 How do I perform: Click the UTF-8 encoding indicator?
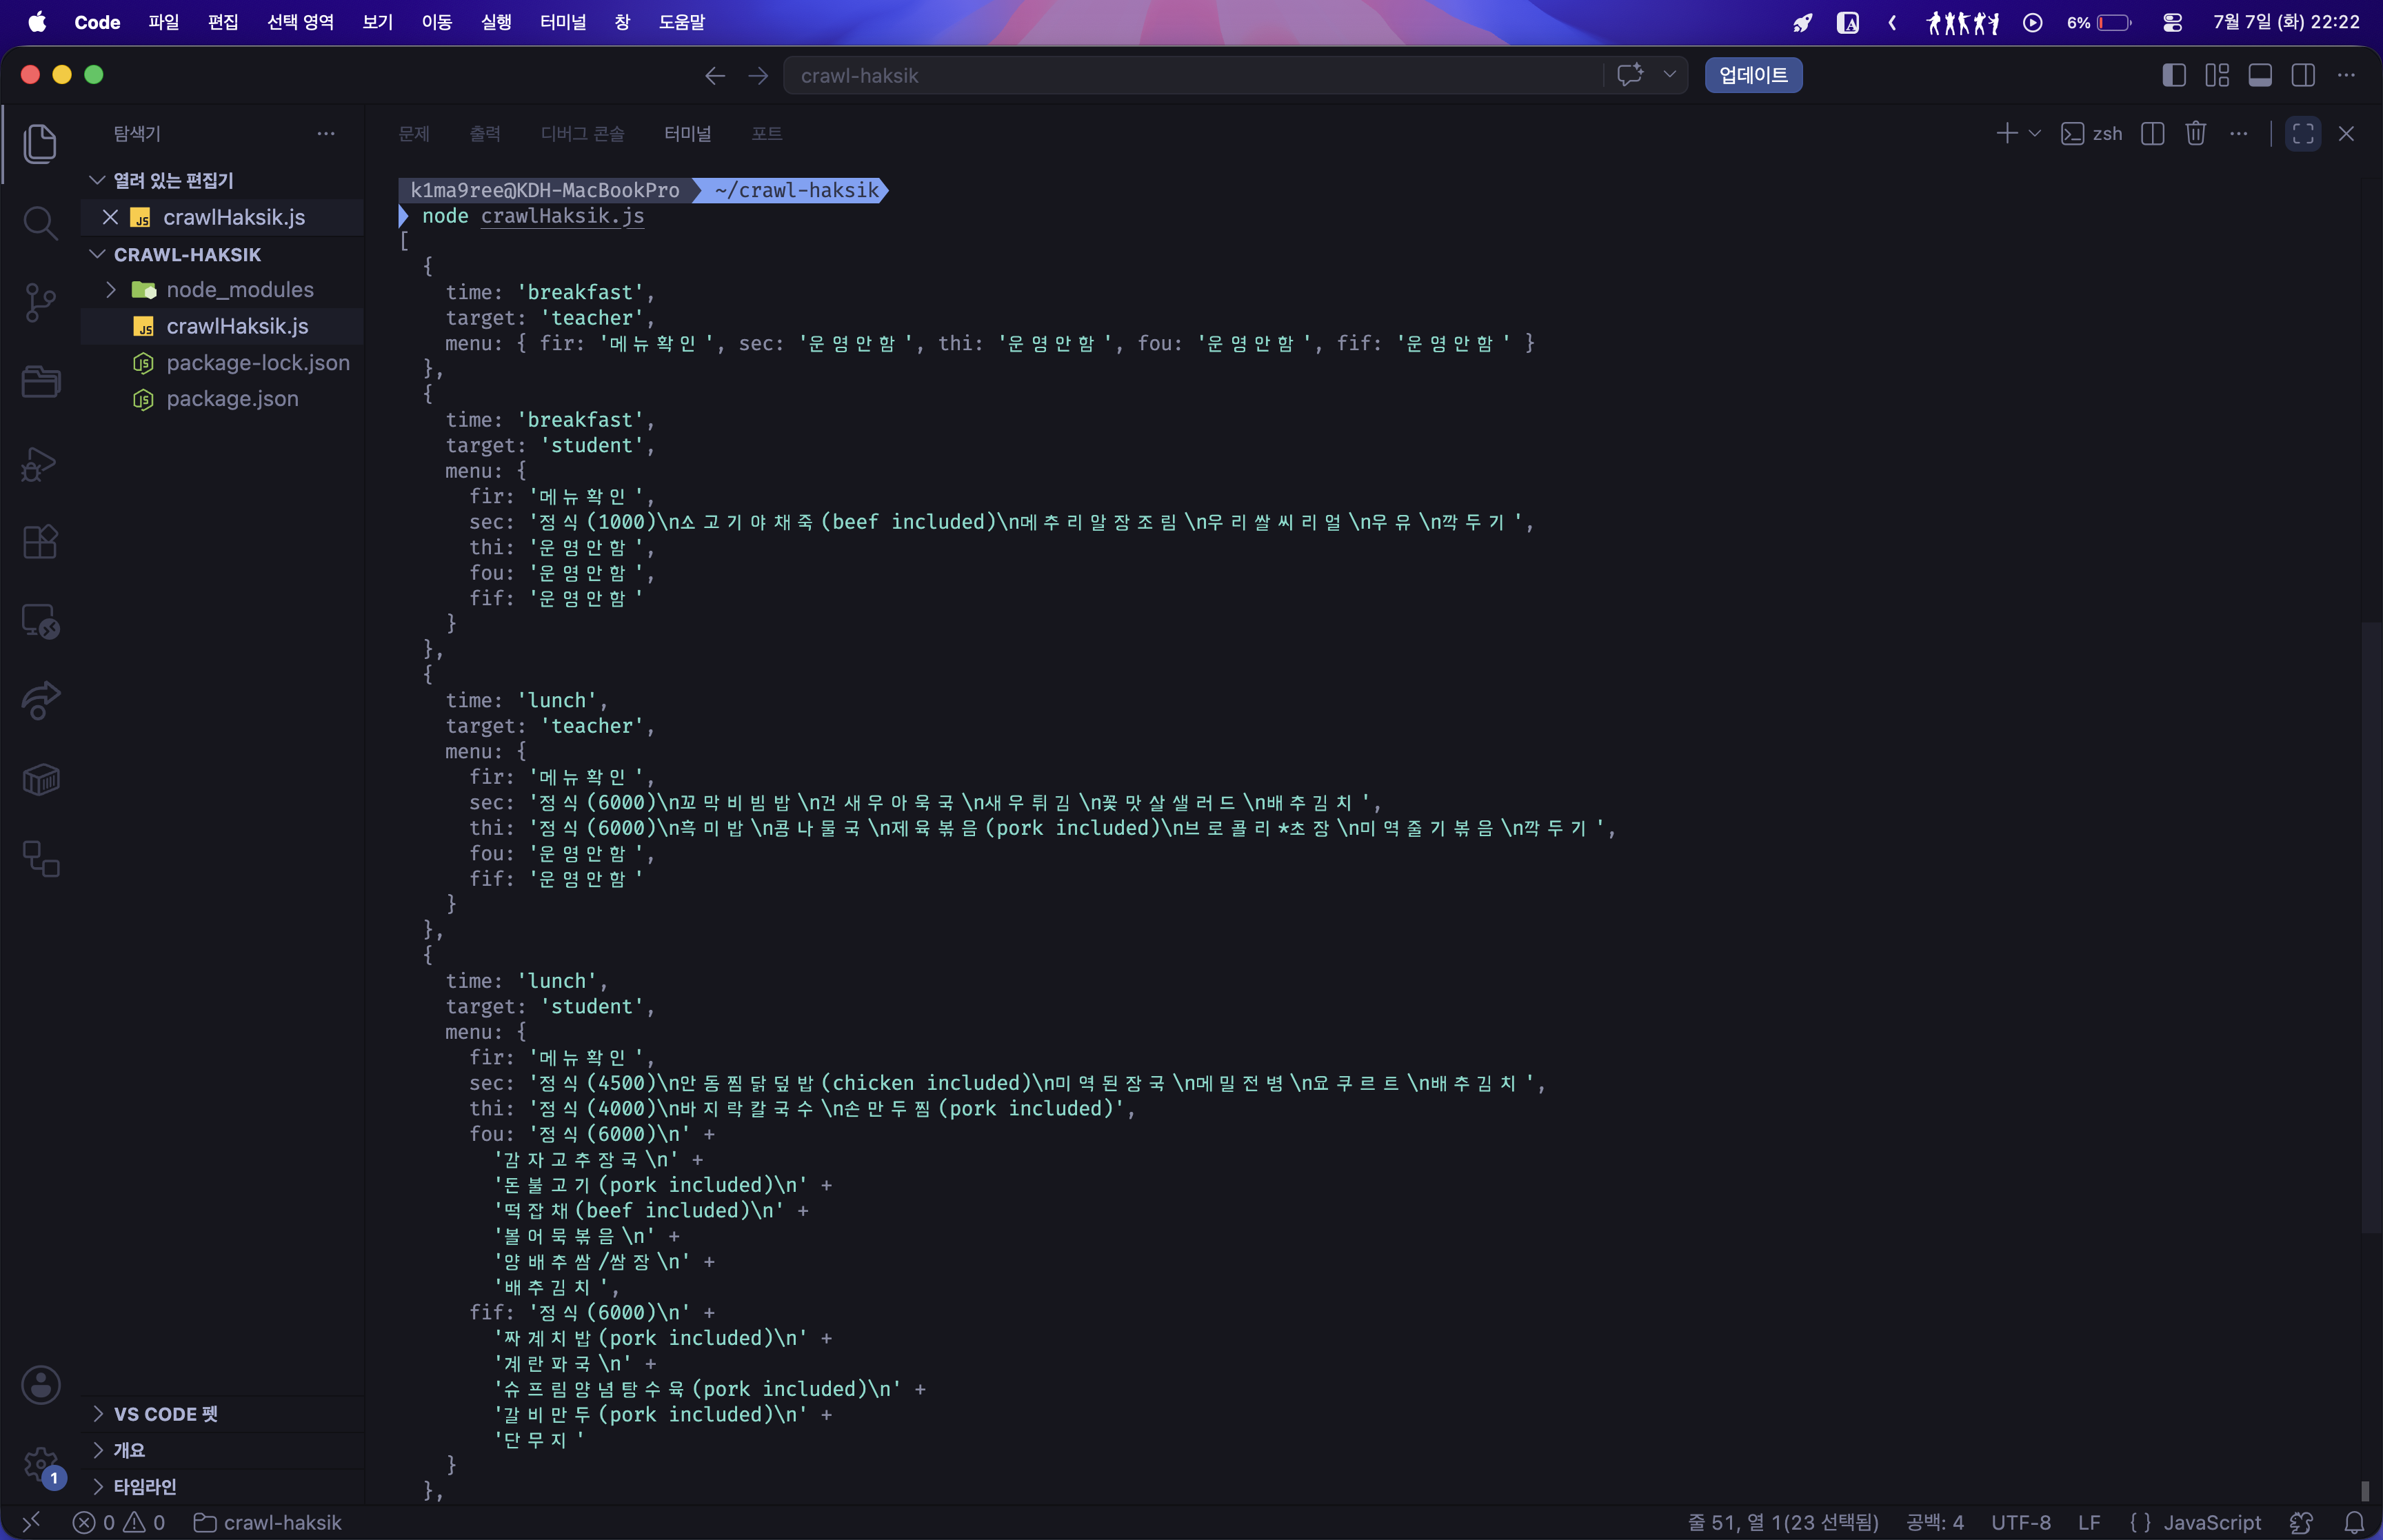coord(2020,1522)
